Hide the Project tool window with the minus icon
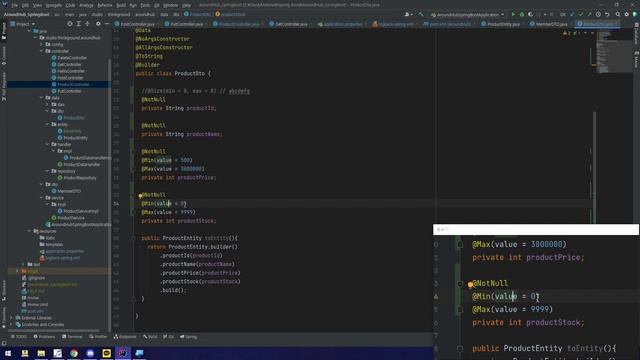Viewport: 640px width, 360px height. [107, 24]
